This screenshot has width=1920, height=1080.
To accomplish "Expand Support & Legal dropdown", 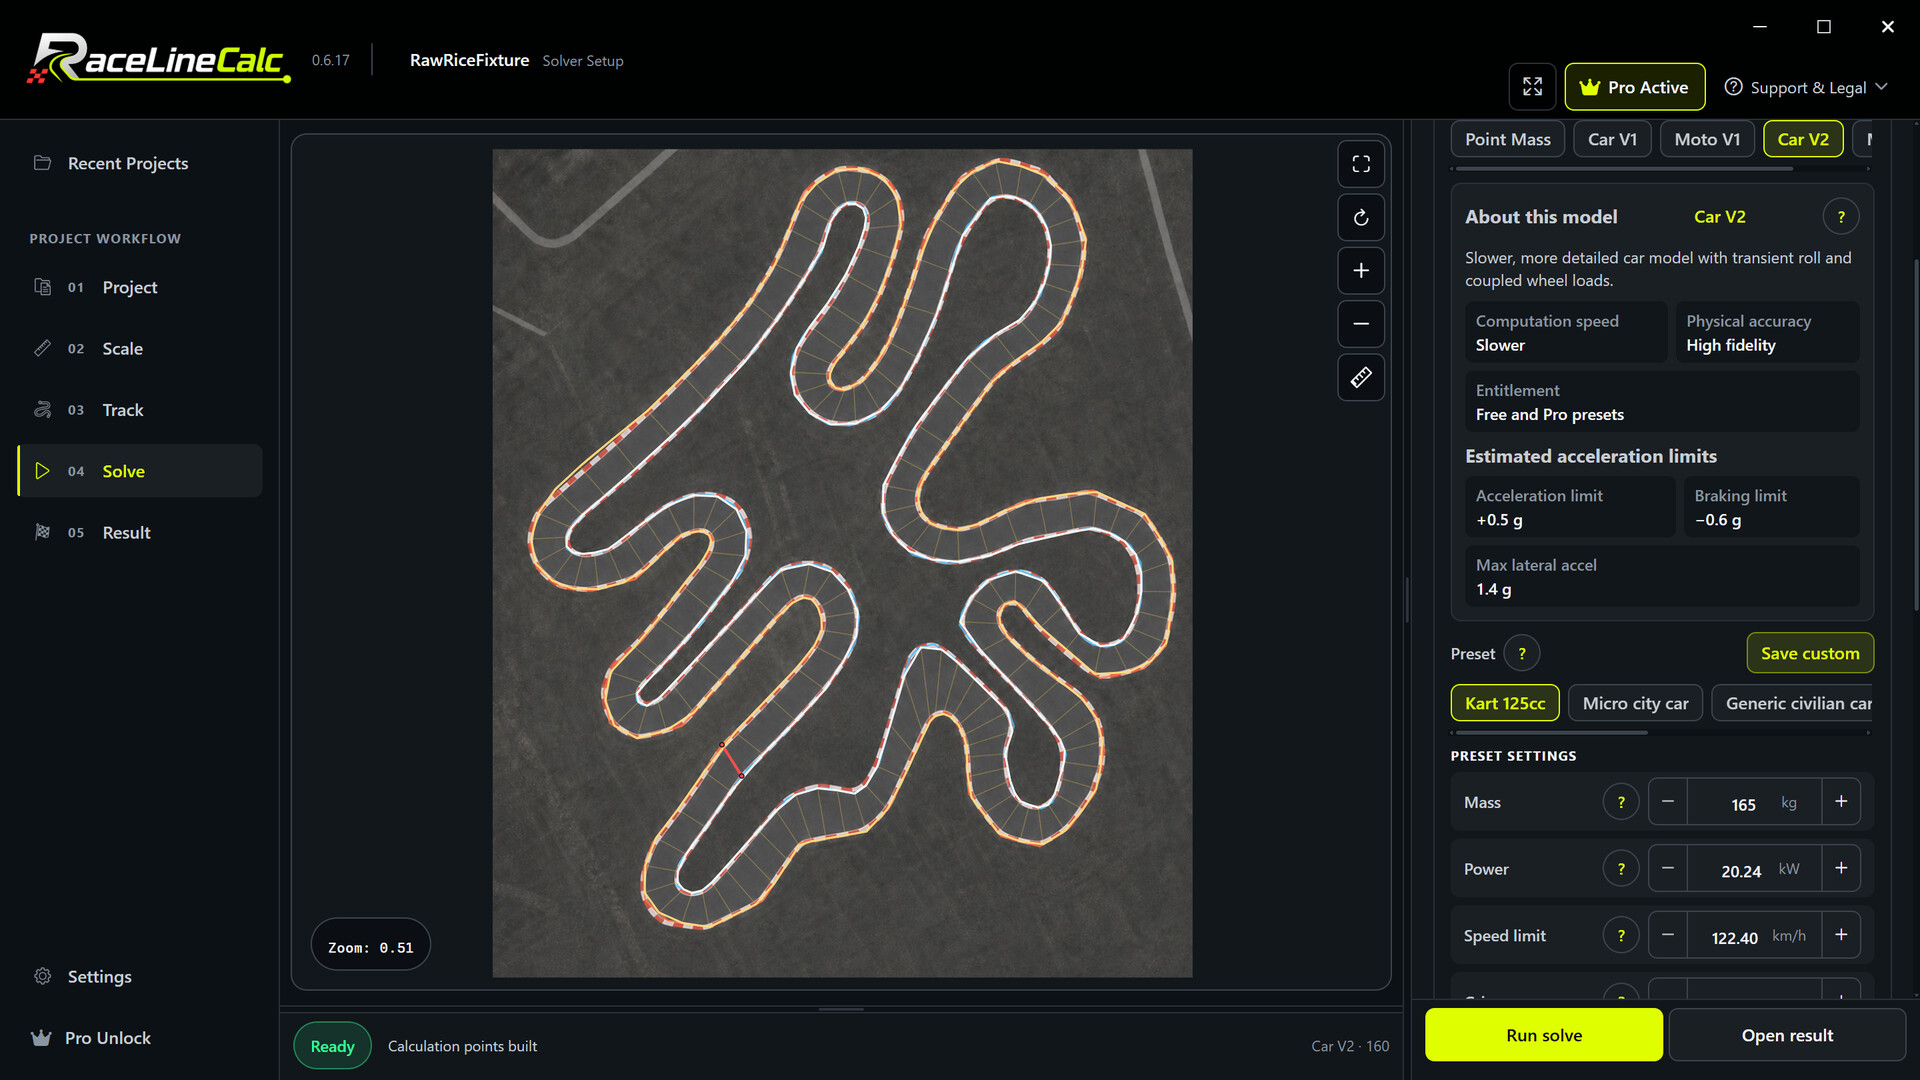I will (1806, 87).
